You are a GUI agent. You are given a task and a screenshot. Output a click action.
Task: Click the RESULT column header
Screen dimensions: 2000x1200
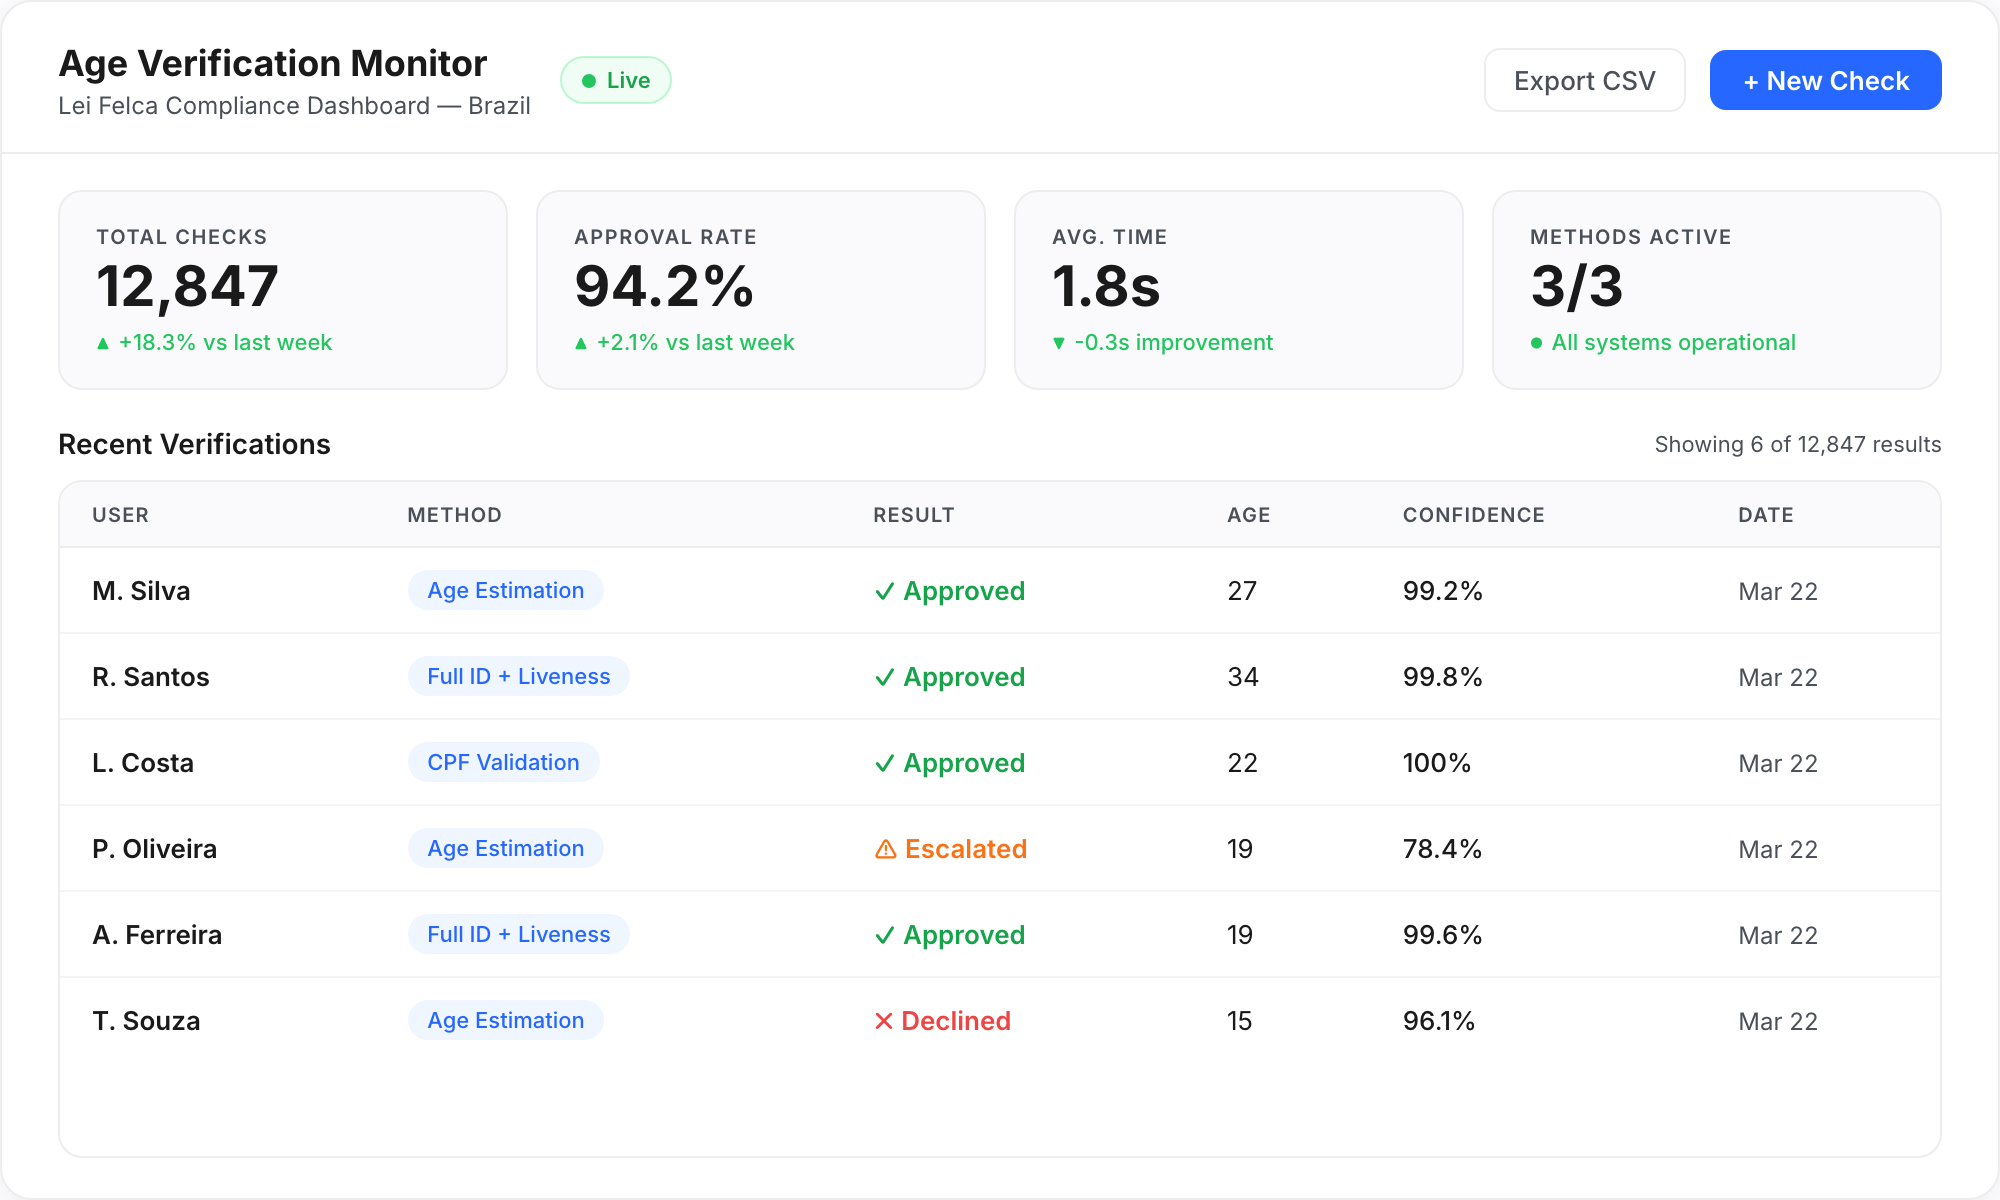coord(912,514)
